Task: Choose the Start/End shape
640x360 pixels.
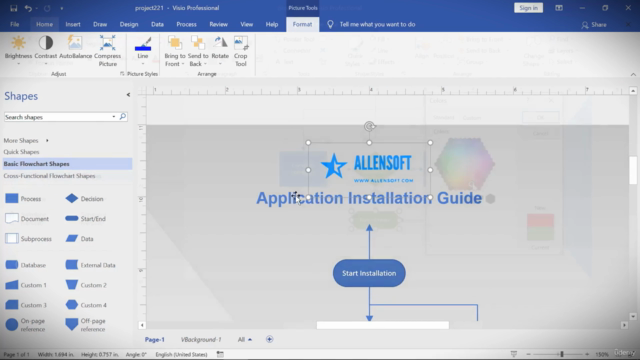Action: (x=85, y=219)
